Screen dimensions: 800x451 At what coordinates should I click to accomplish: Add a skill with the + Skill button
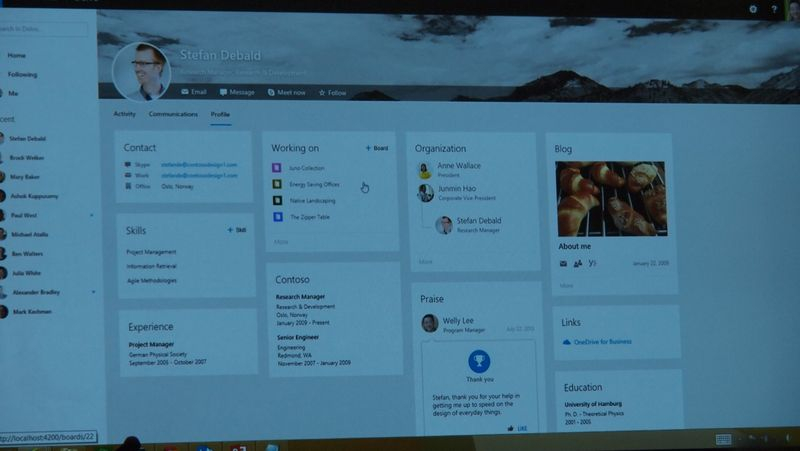pos(237,230)
